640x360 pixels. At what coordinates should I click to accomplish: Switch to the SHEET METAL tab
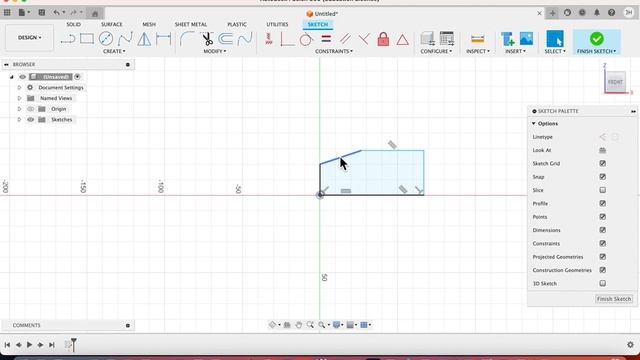[x=191, y=24]
